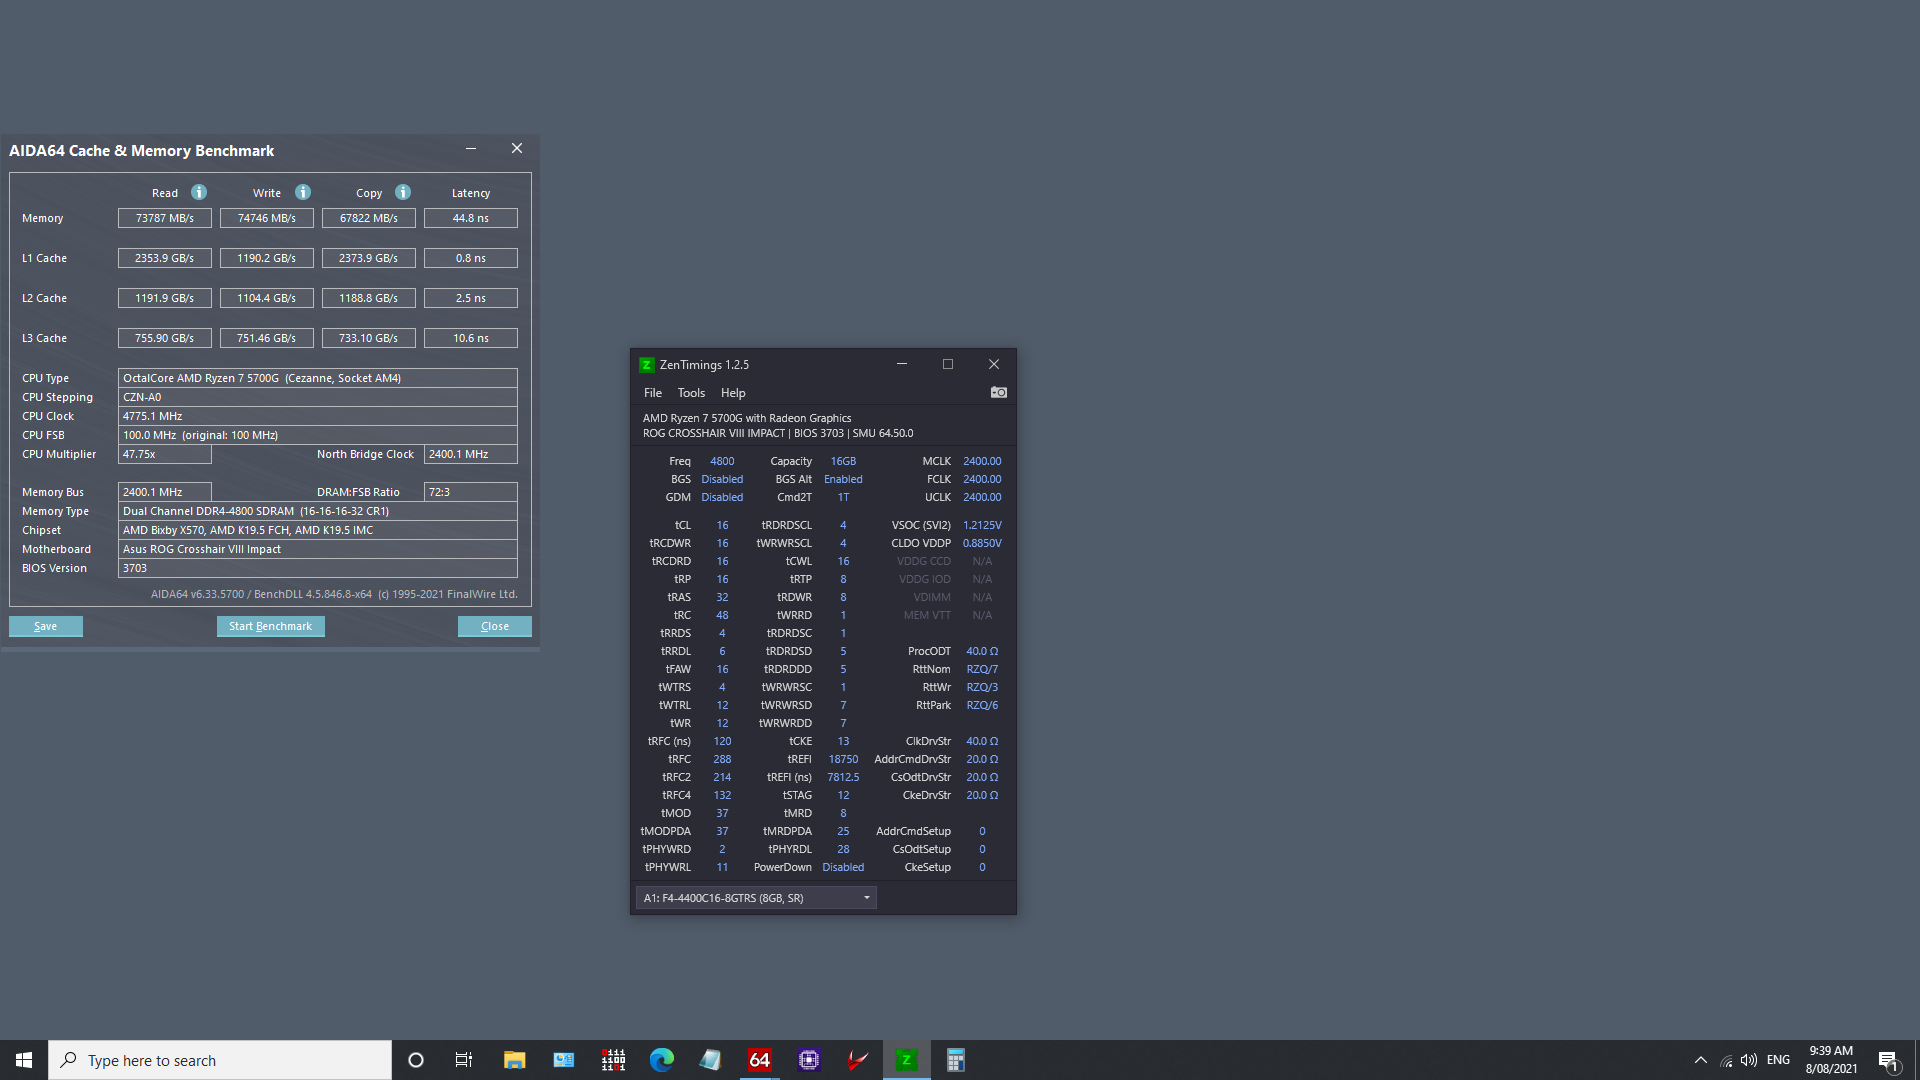Click L3 Cache Copy value 733.10 GB/s
Image resolution: width=1920 pixels, height=1080 pixels.
coord(369,338)
